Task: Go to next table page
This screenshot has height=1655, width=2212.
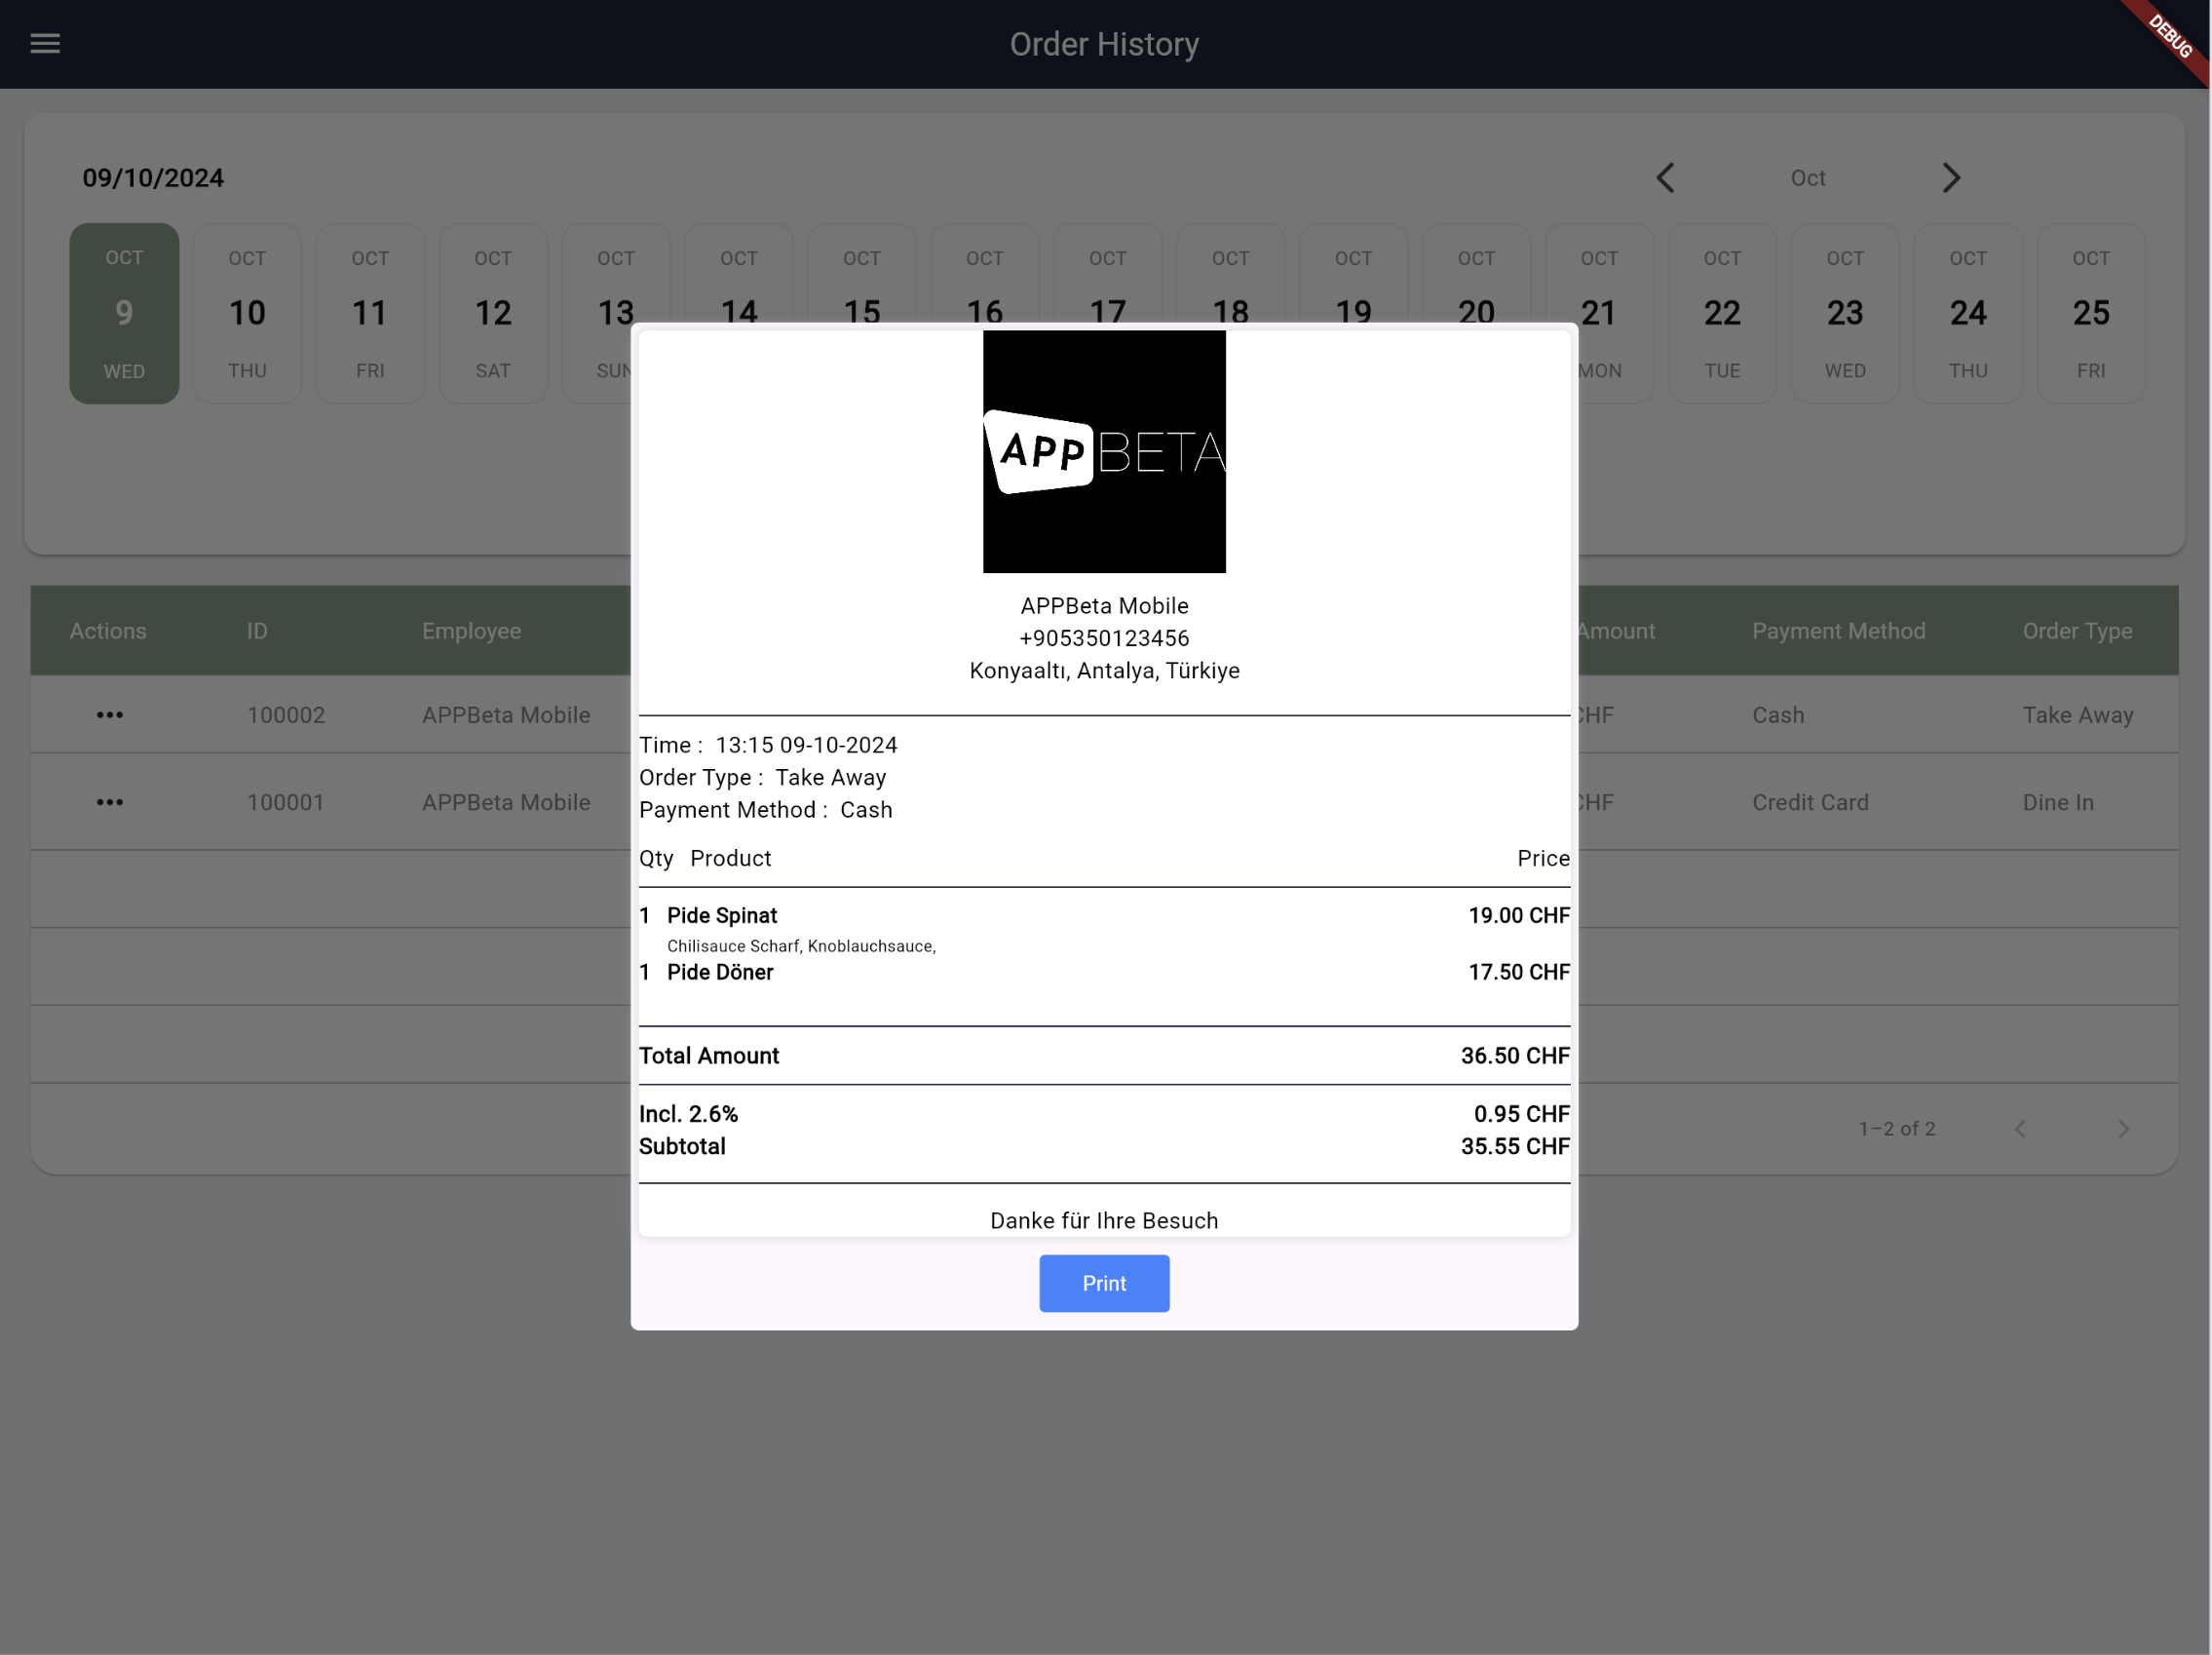Action: 2123,1129
